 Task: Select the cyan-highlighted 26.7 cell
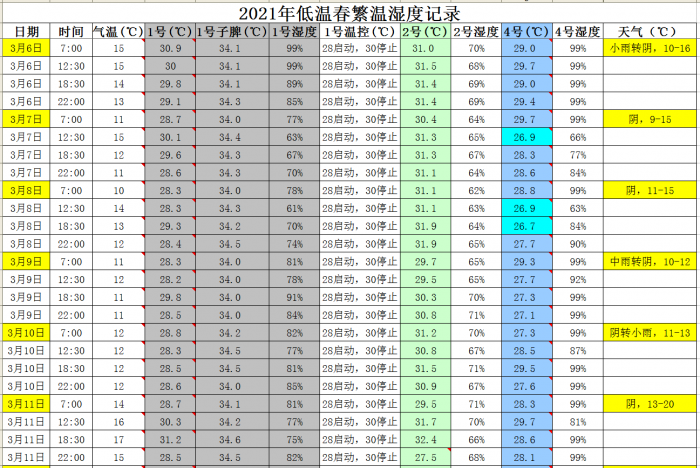(x=525, y=226)
